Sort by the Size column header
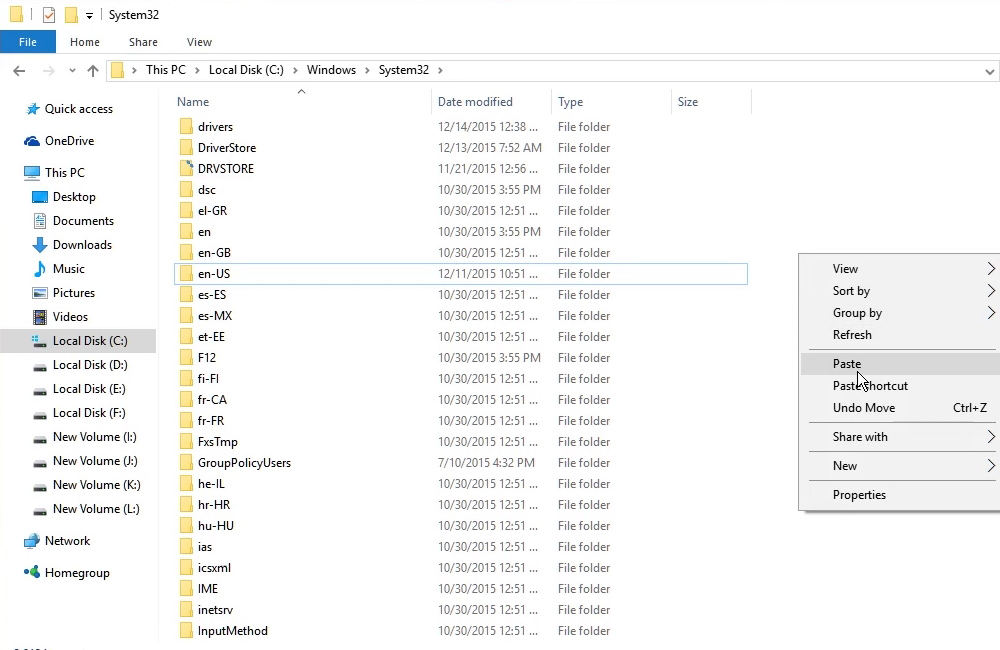 tap(711, 102)
